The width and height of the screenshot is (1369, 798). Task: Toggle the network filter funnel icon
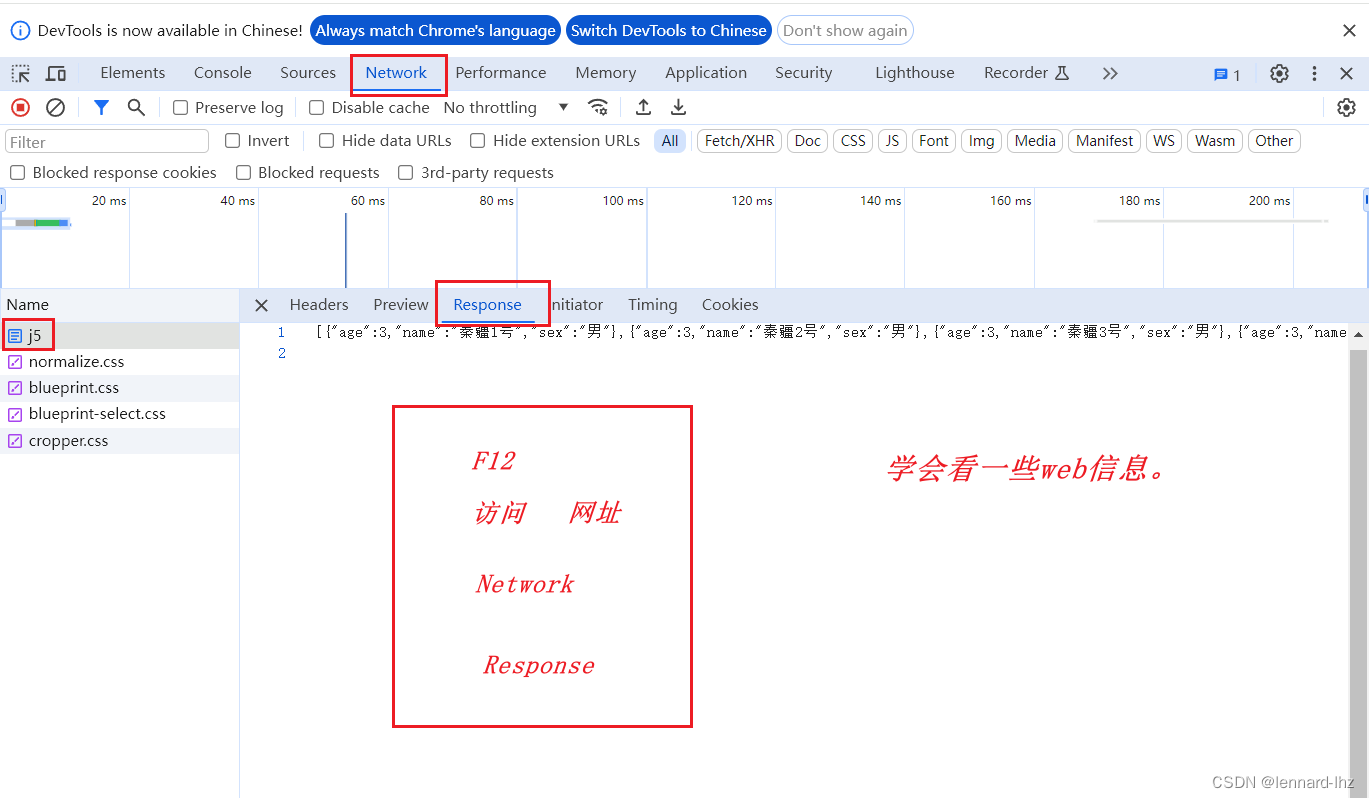point(101,107)
